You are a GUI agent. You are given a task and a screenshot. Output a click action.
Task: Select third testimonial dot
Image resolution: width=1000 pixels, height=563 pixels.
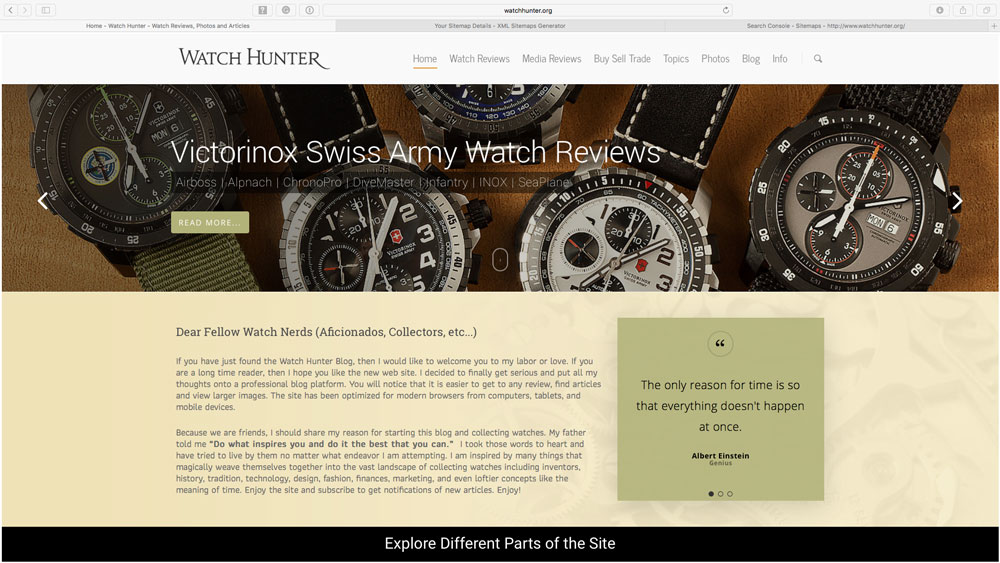730,494
